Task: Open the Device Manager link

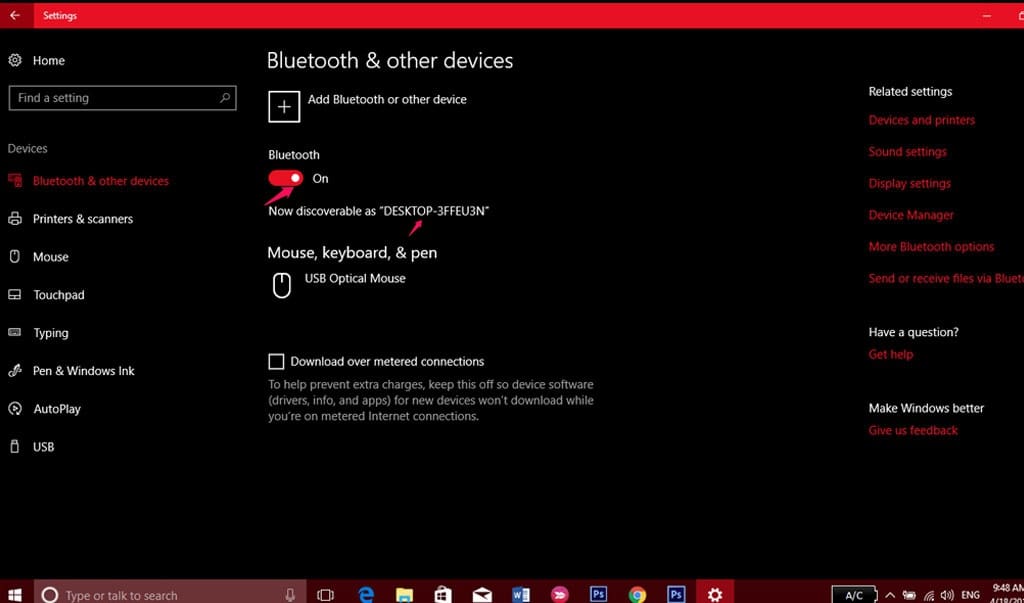Action: (911, 215)
